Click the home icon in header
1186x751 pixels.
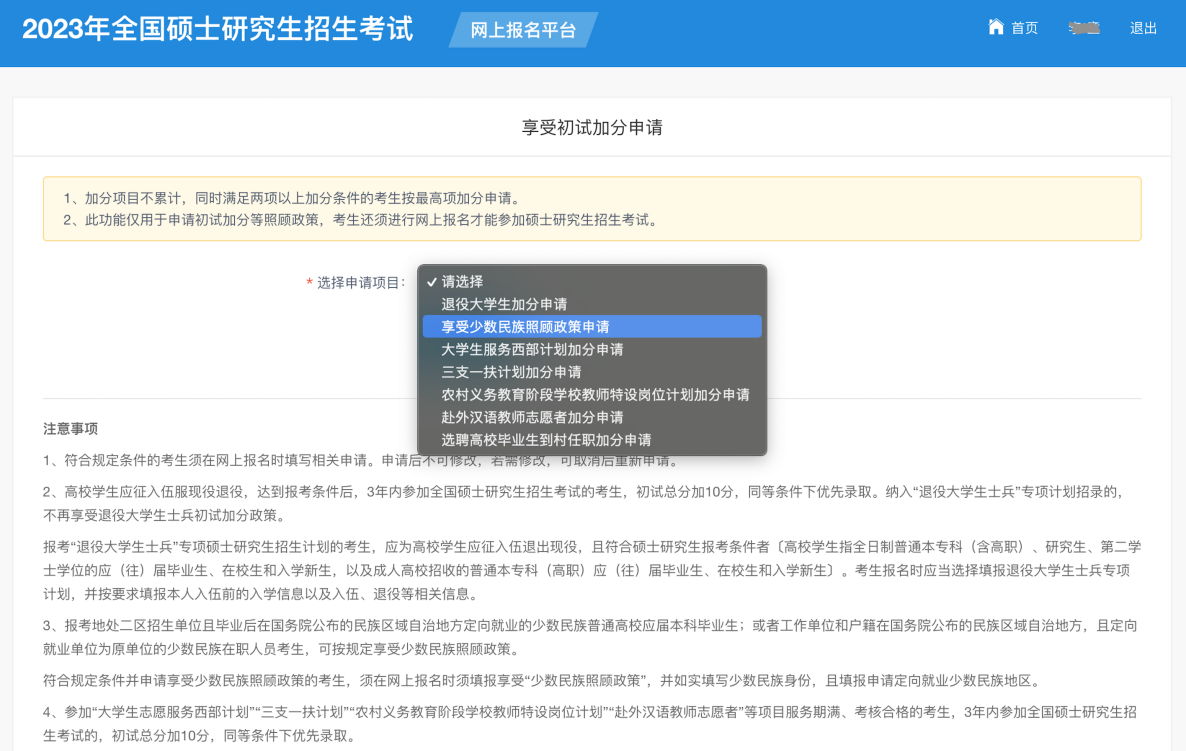pyautogui.click(x=995, y=27)
